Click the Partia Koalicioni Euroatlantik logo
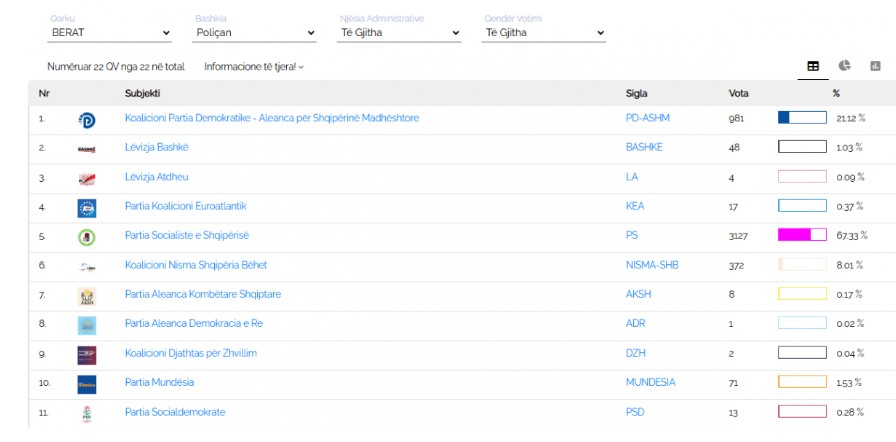The image size is (896, 442). pyautogui.click(x=87, y=207)
